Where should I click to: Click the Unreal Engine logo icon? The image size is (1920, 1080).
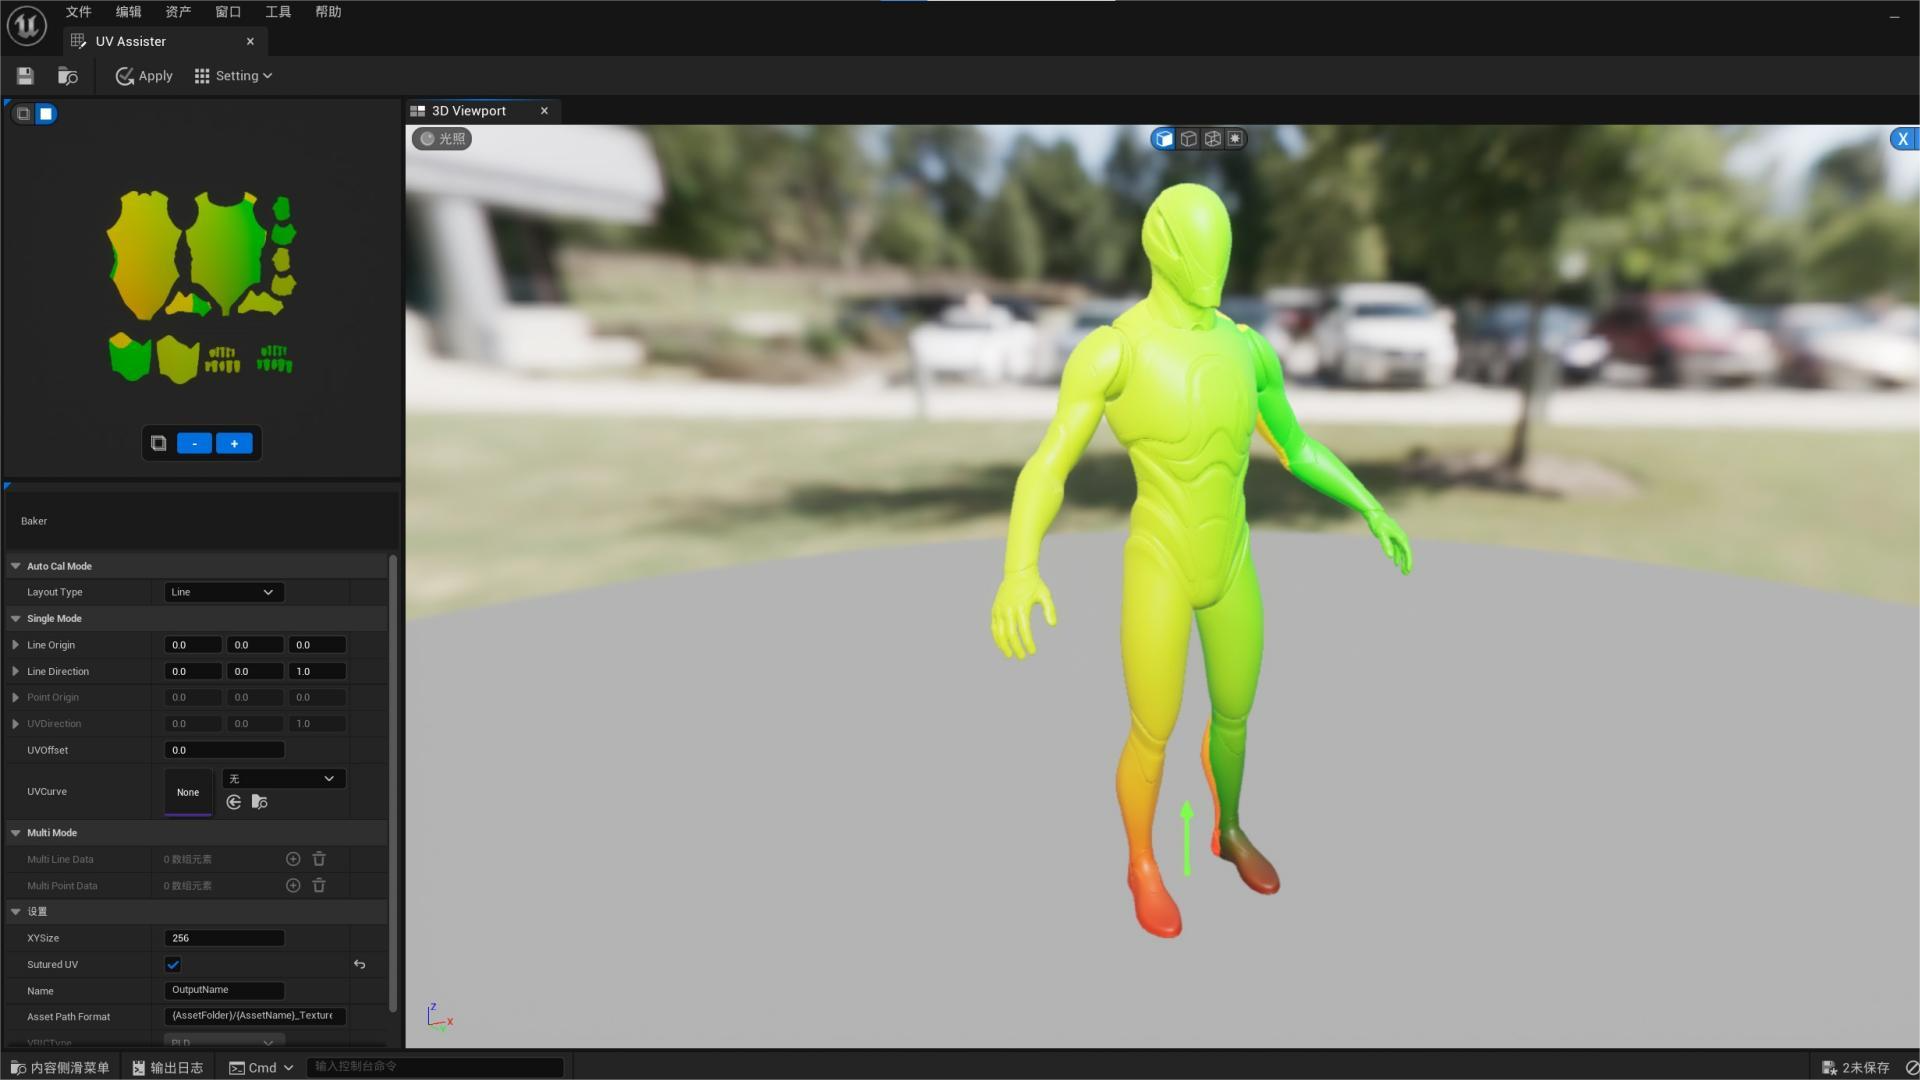coord(26,25)
